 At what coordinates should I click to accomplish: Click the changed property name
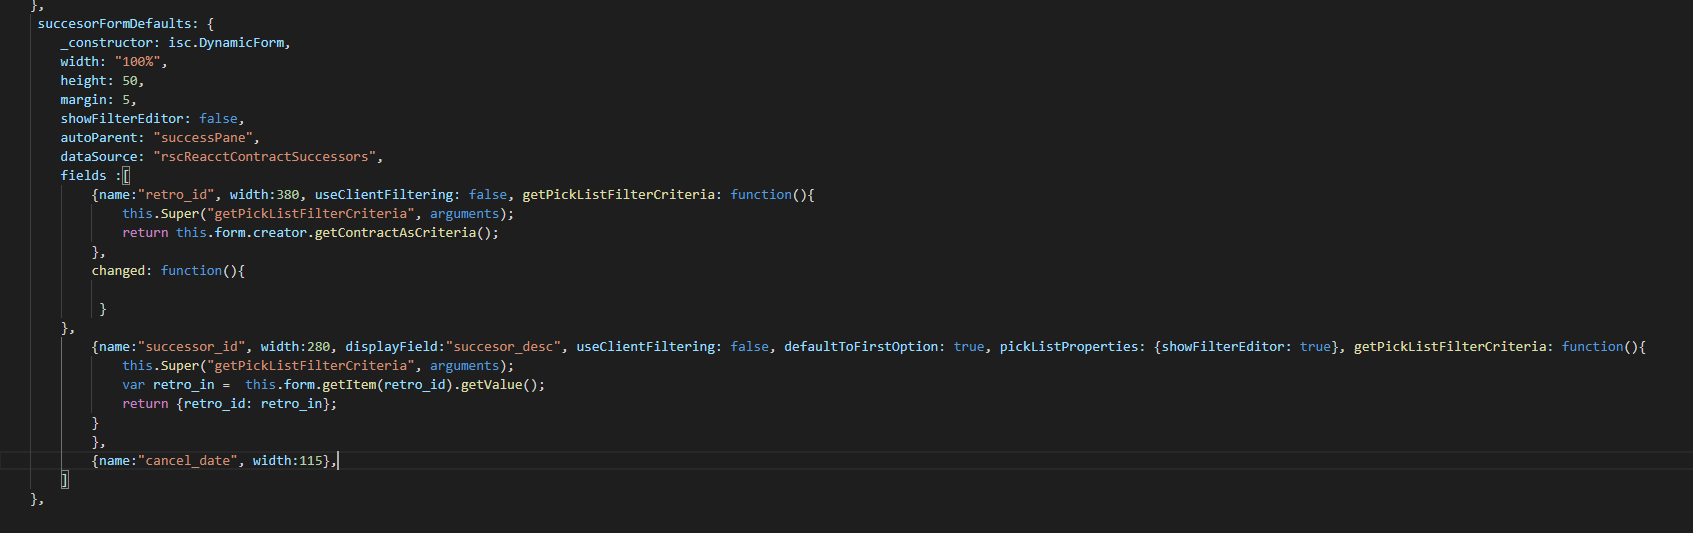pyautogui.click(x=118, y=270)
